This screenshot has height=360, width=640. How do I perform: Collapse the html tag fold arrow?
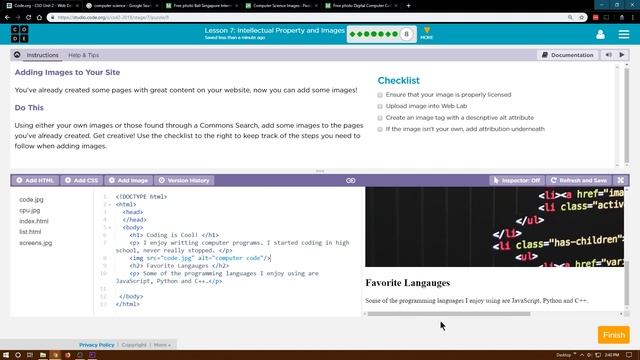point(109,204)
